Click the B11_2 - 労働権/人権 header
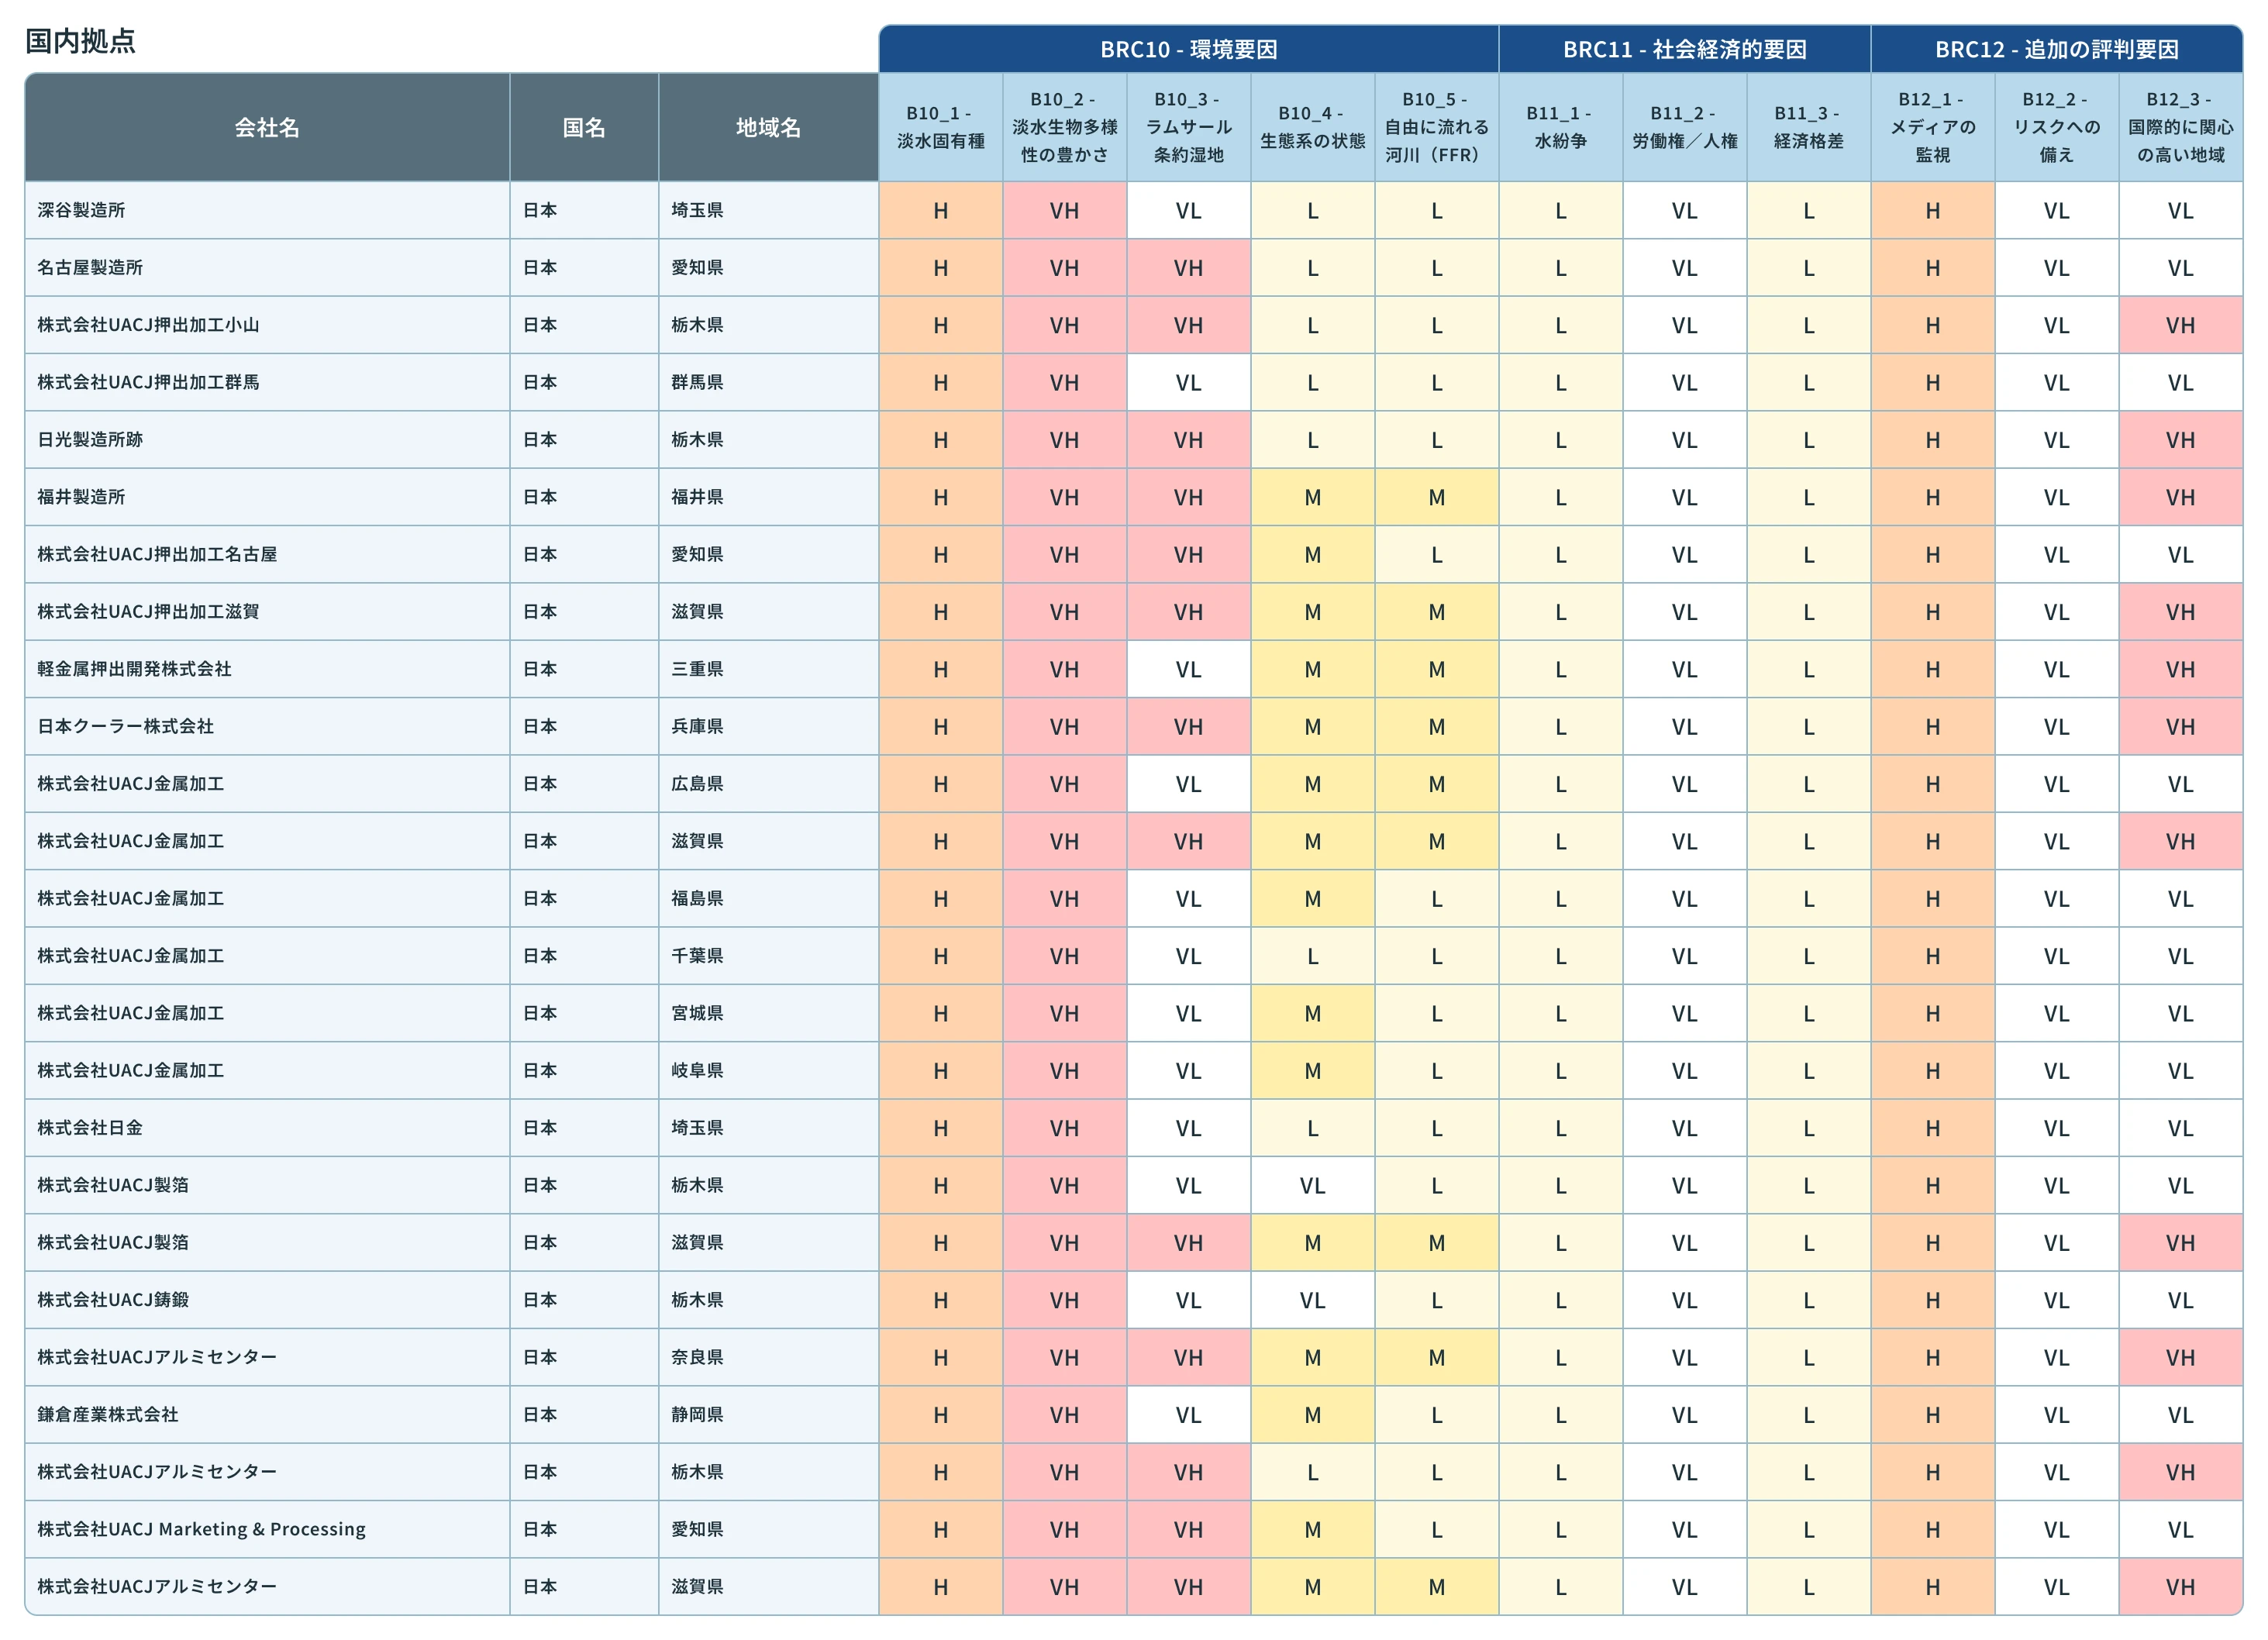This screenshot has width=2268, height=1640. pyautogui.click(x=1685, y=127)
